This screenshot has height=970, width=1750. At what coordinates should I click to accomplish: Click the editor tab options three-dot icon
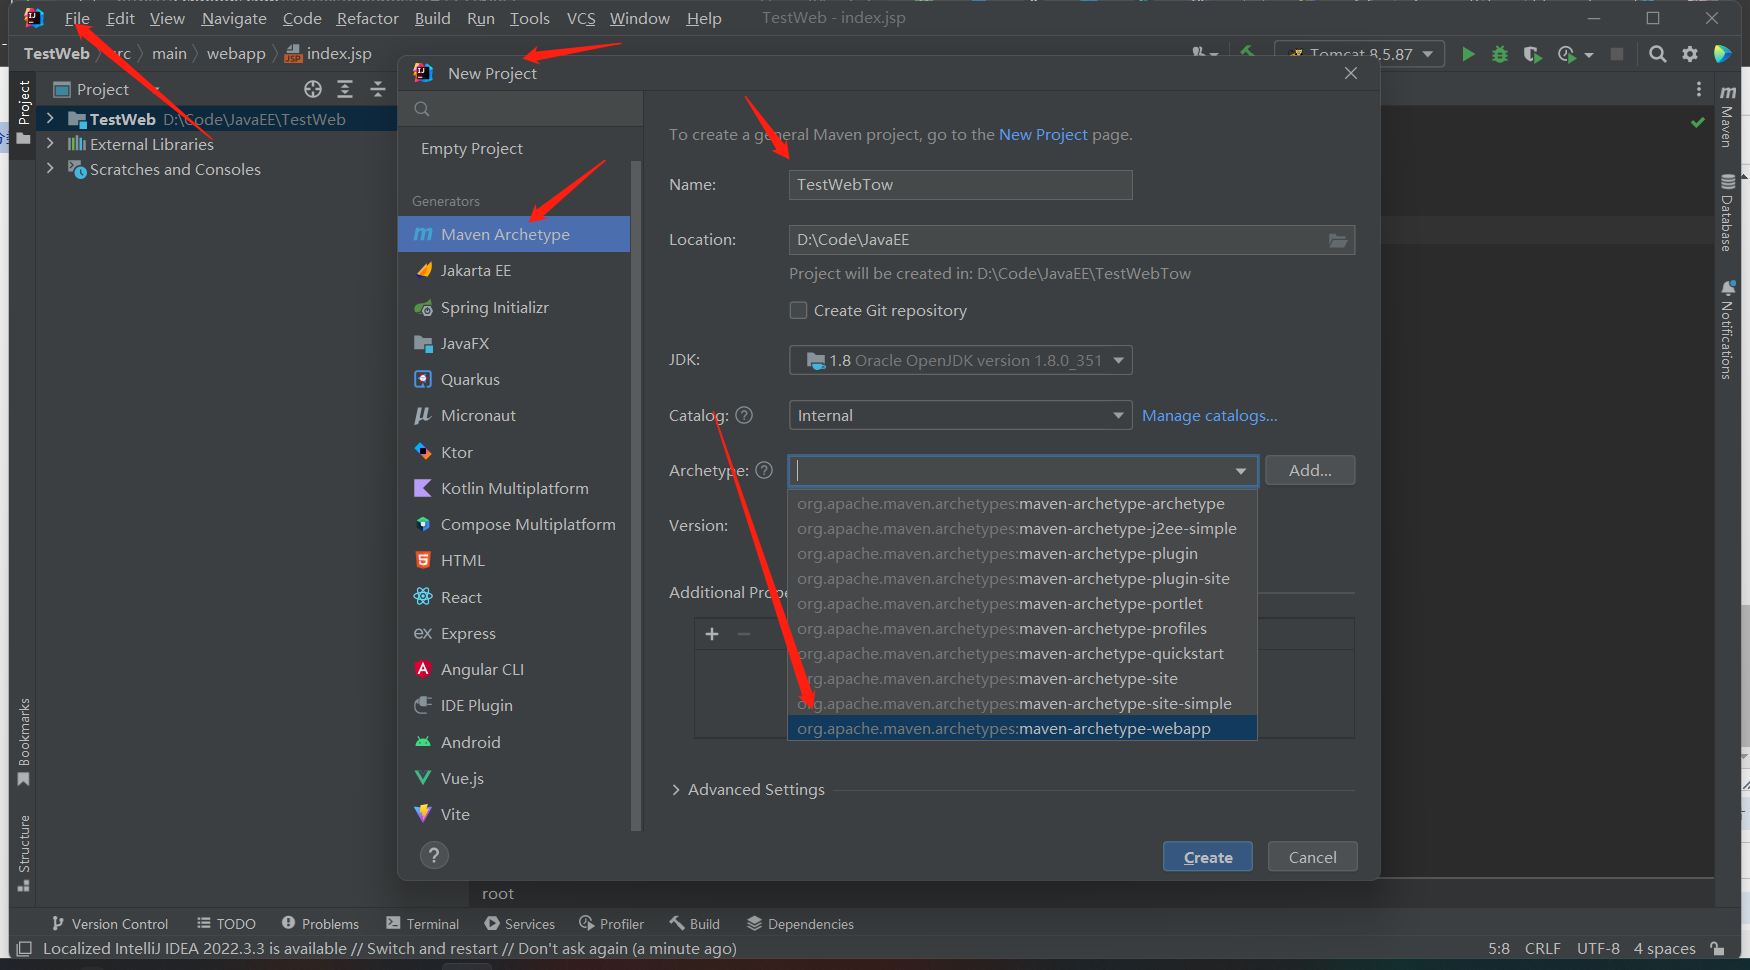coord(1698,89)
